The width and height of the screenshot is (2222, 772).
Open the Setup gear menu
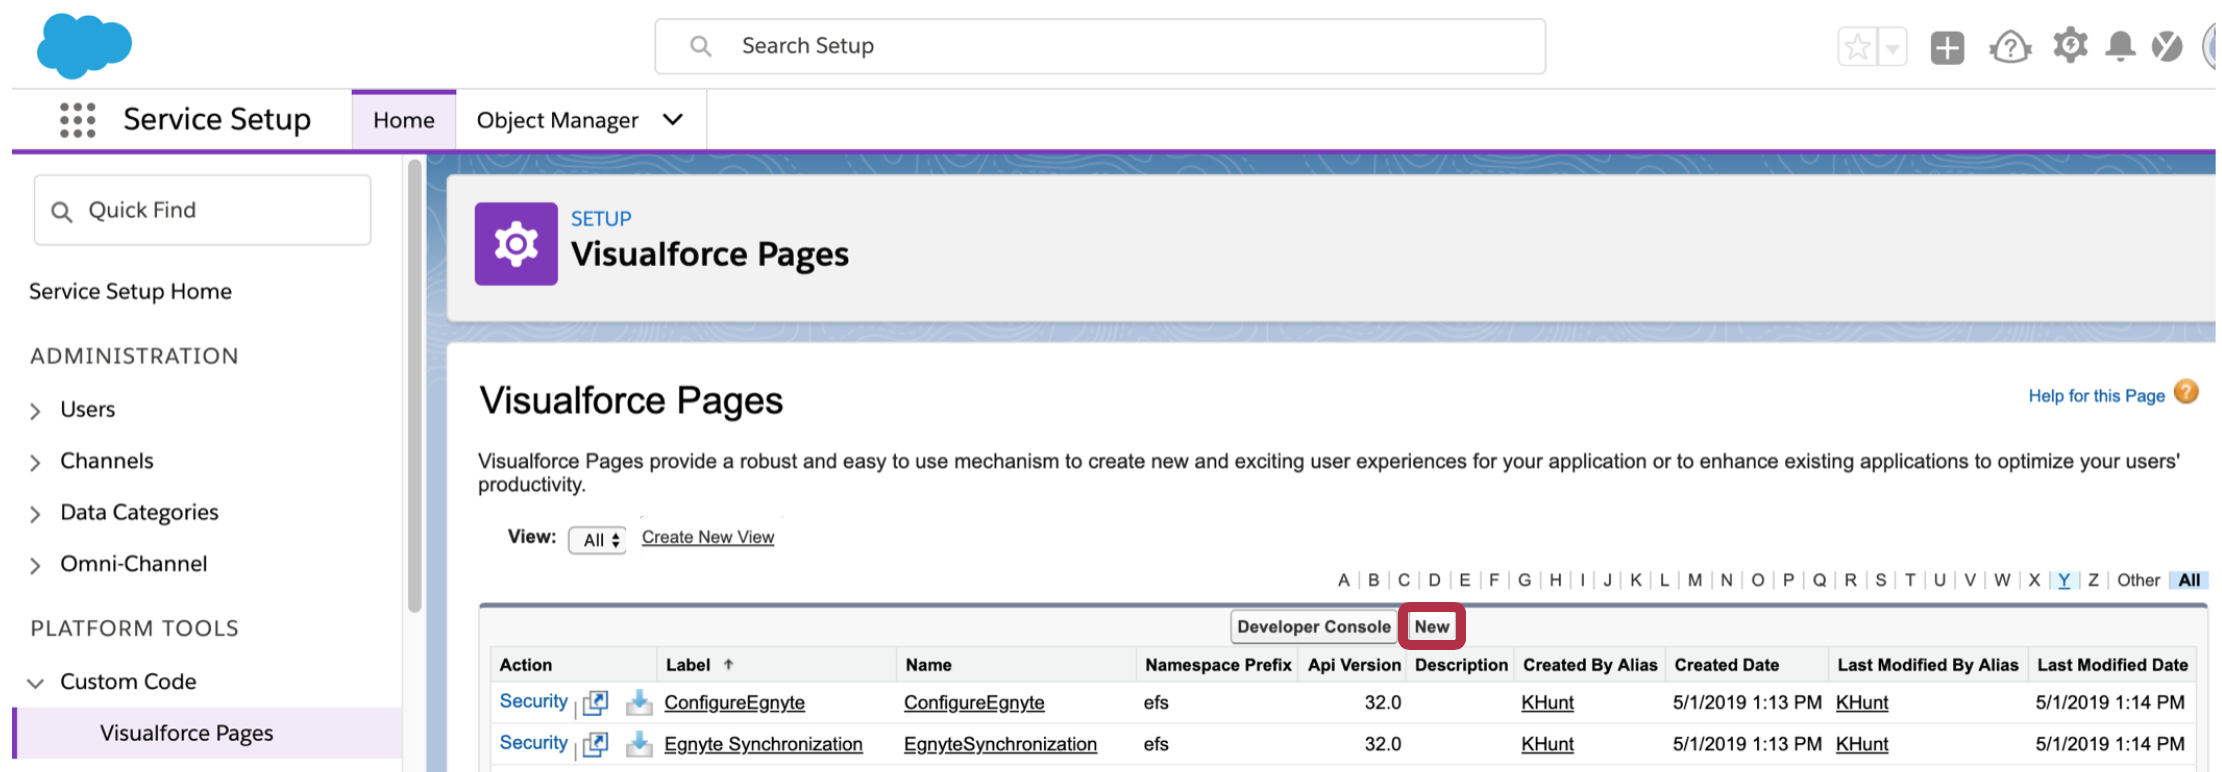[2070, 46]
